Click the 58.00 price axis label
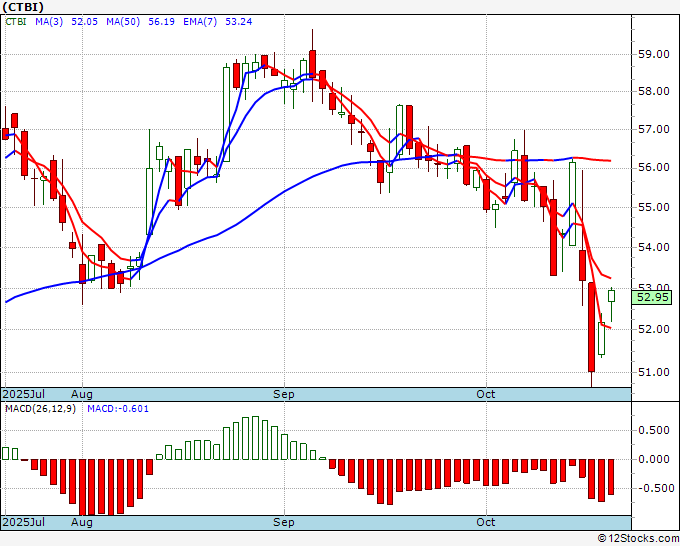The height and width of the screenshot is (546, 680). [654, 92]
